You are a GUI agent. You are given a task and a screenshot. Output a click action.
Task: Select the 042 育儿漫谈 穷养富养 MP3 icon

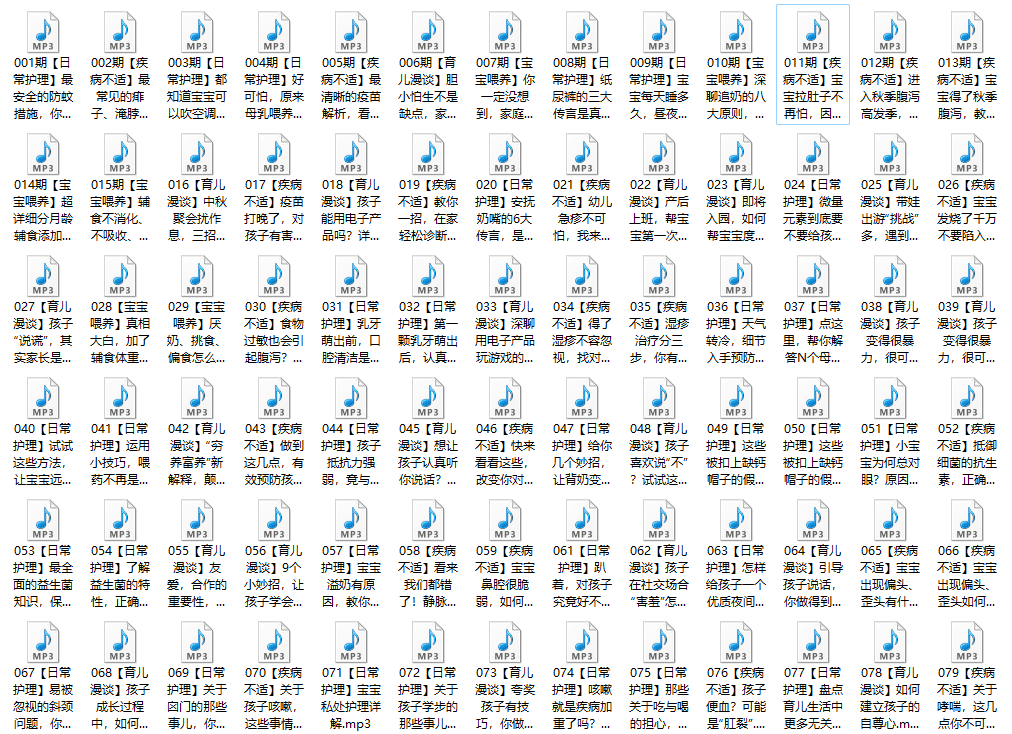click(197, 398)
